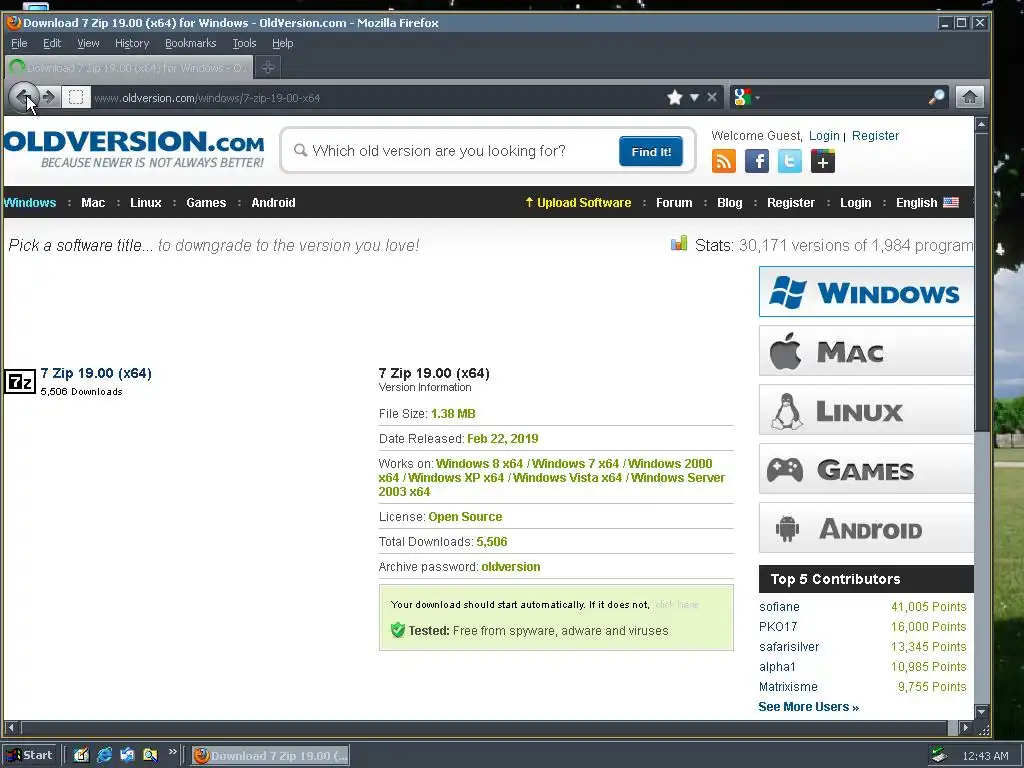
Task: Click the Firefox taskbar button
Action: tap(271, 756)
